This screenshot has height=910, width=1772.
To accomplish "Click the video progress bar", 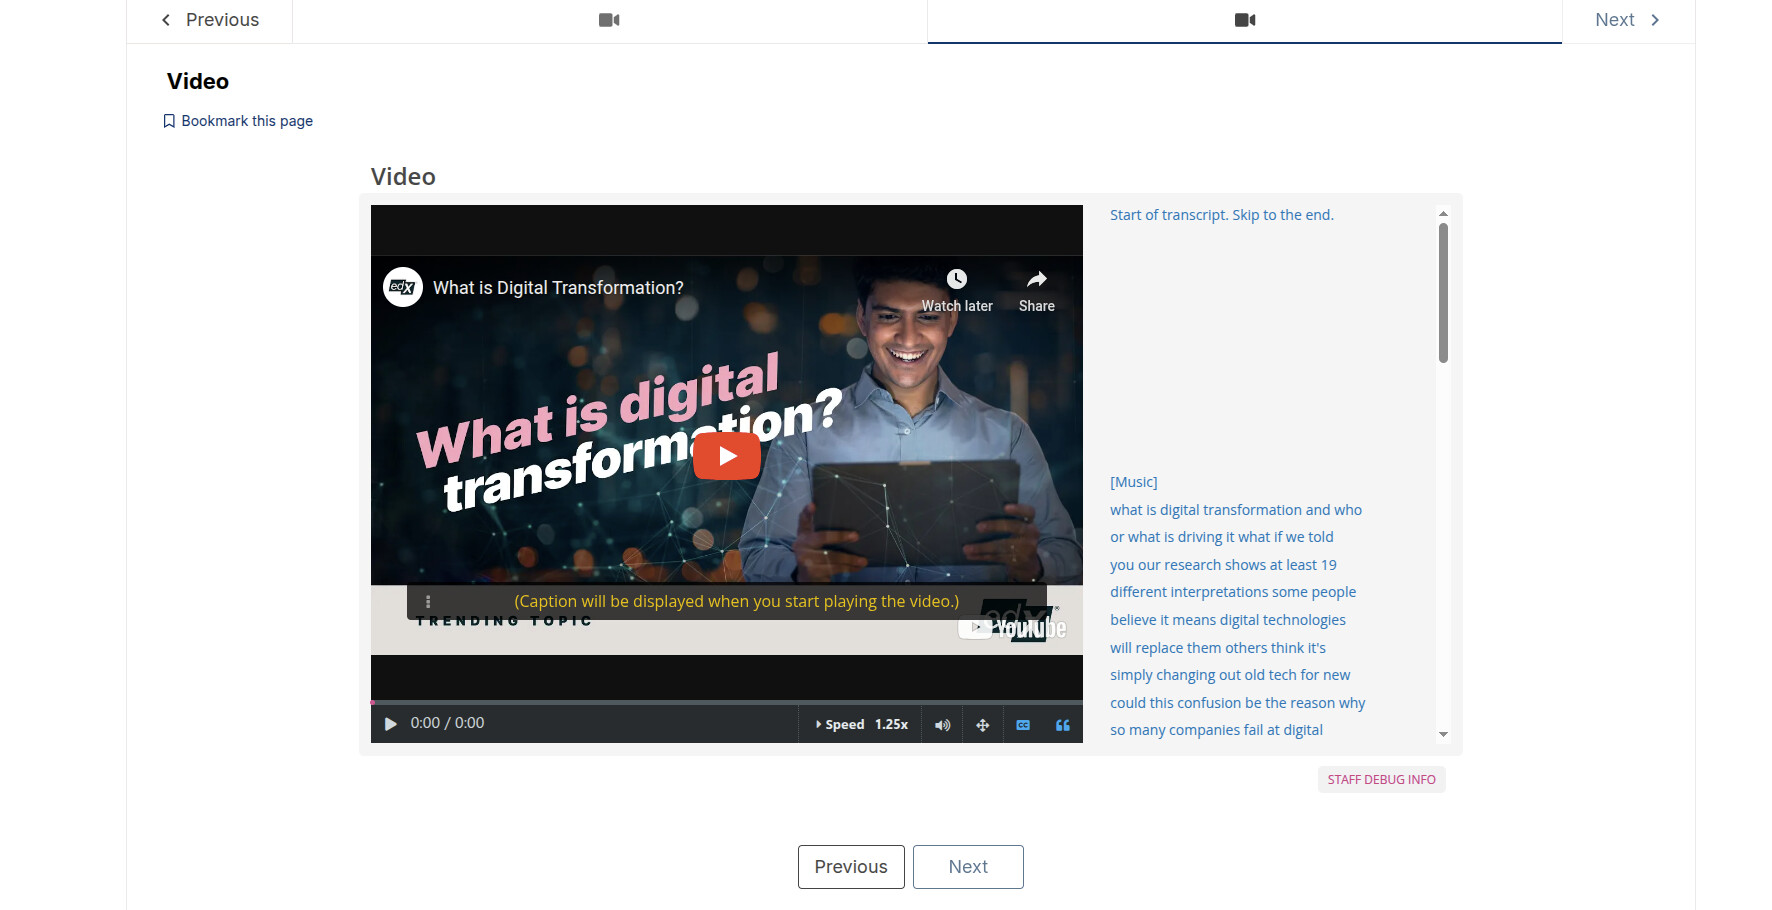I will pyautogui.click(x=727, y=702).
